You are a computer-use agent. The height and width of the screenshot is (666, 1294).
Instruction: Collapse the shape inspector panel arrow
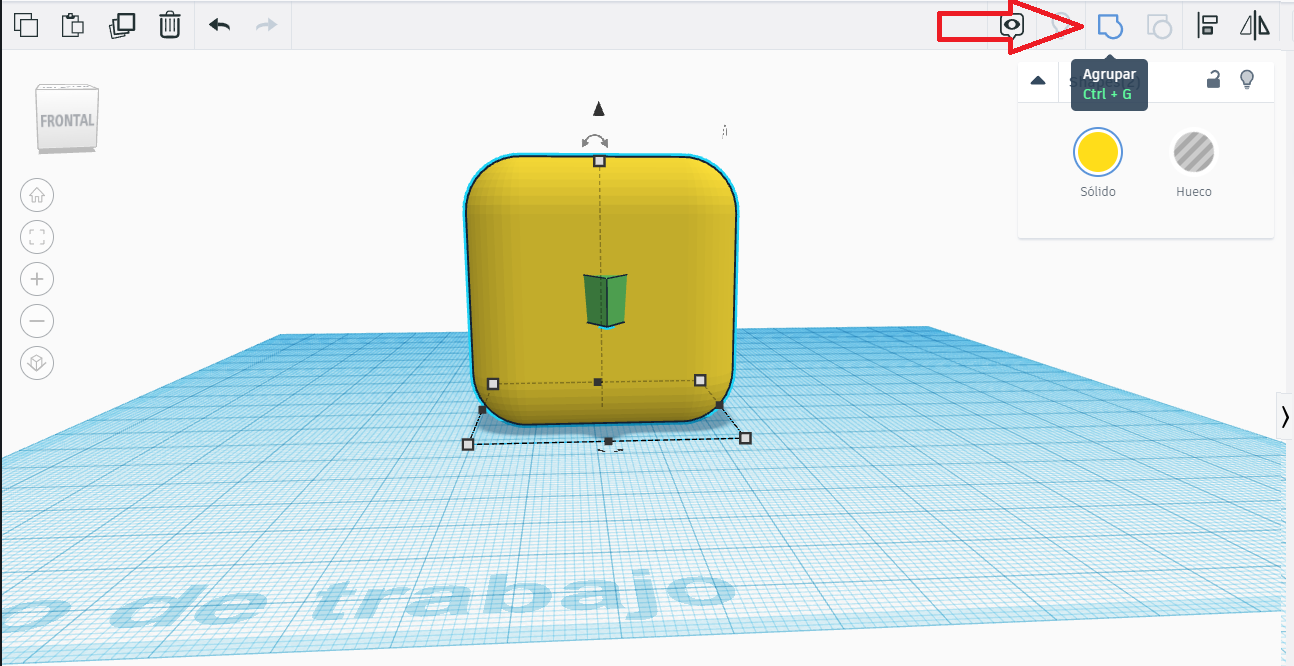pos(1038,81)
